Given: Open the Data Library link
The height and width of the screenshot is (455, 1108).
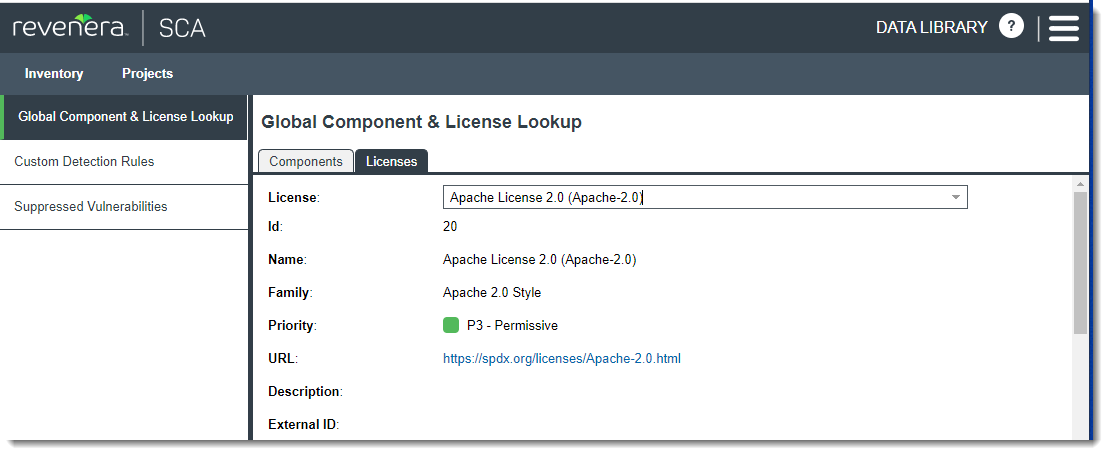Looking at the screenshot, I should coord(931,28).
